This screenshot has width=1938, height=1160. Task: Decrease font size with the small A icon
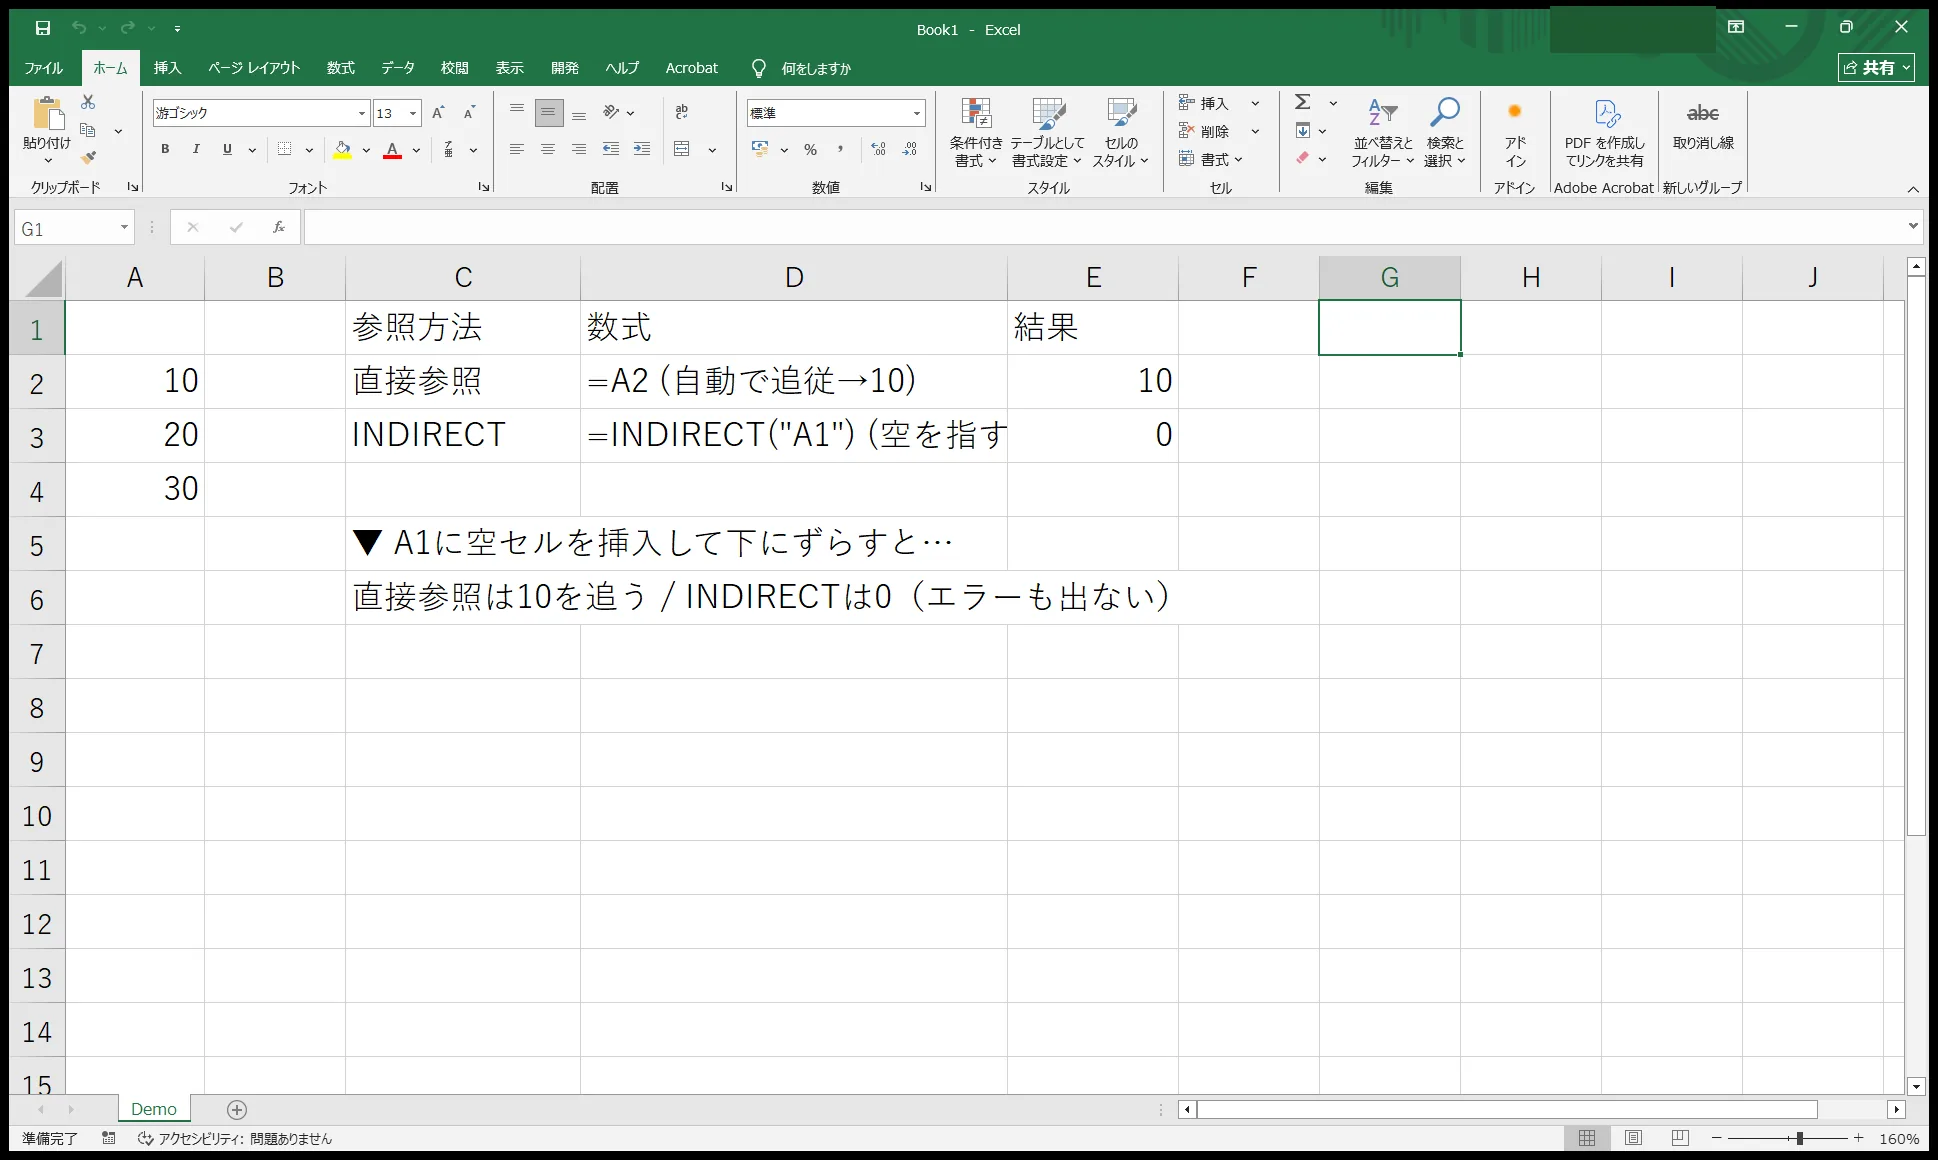coord(469,113)
